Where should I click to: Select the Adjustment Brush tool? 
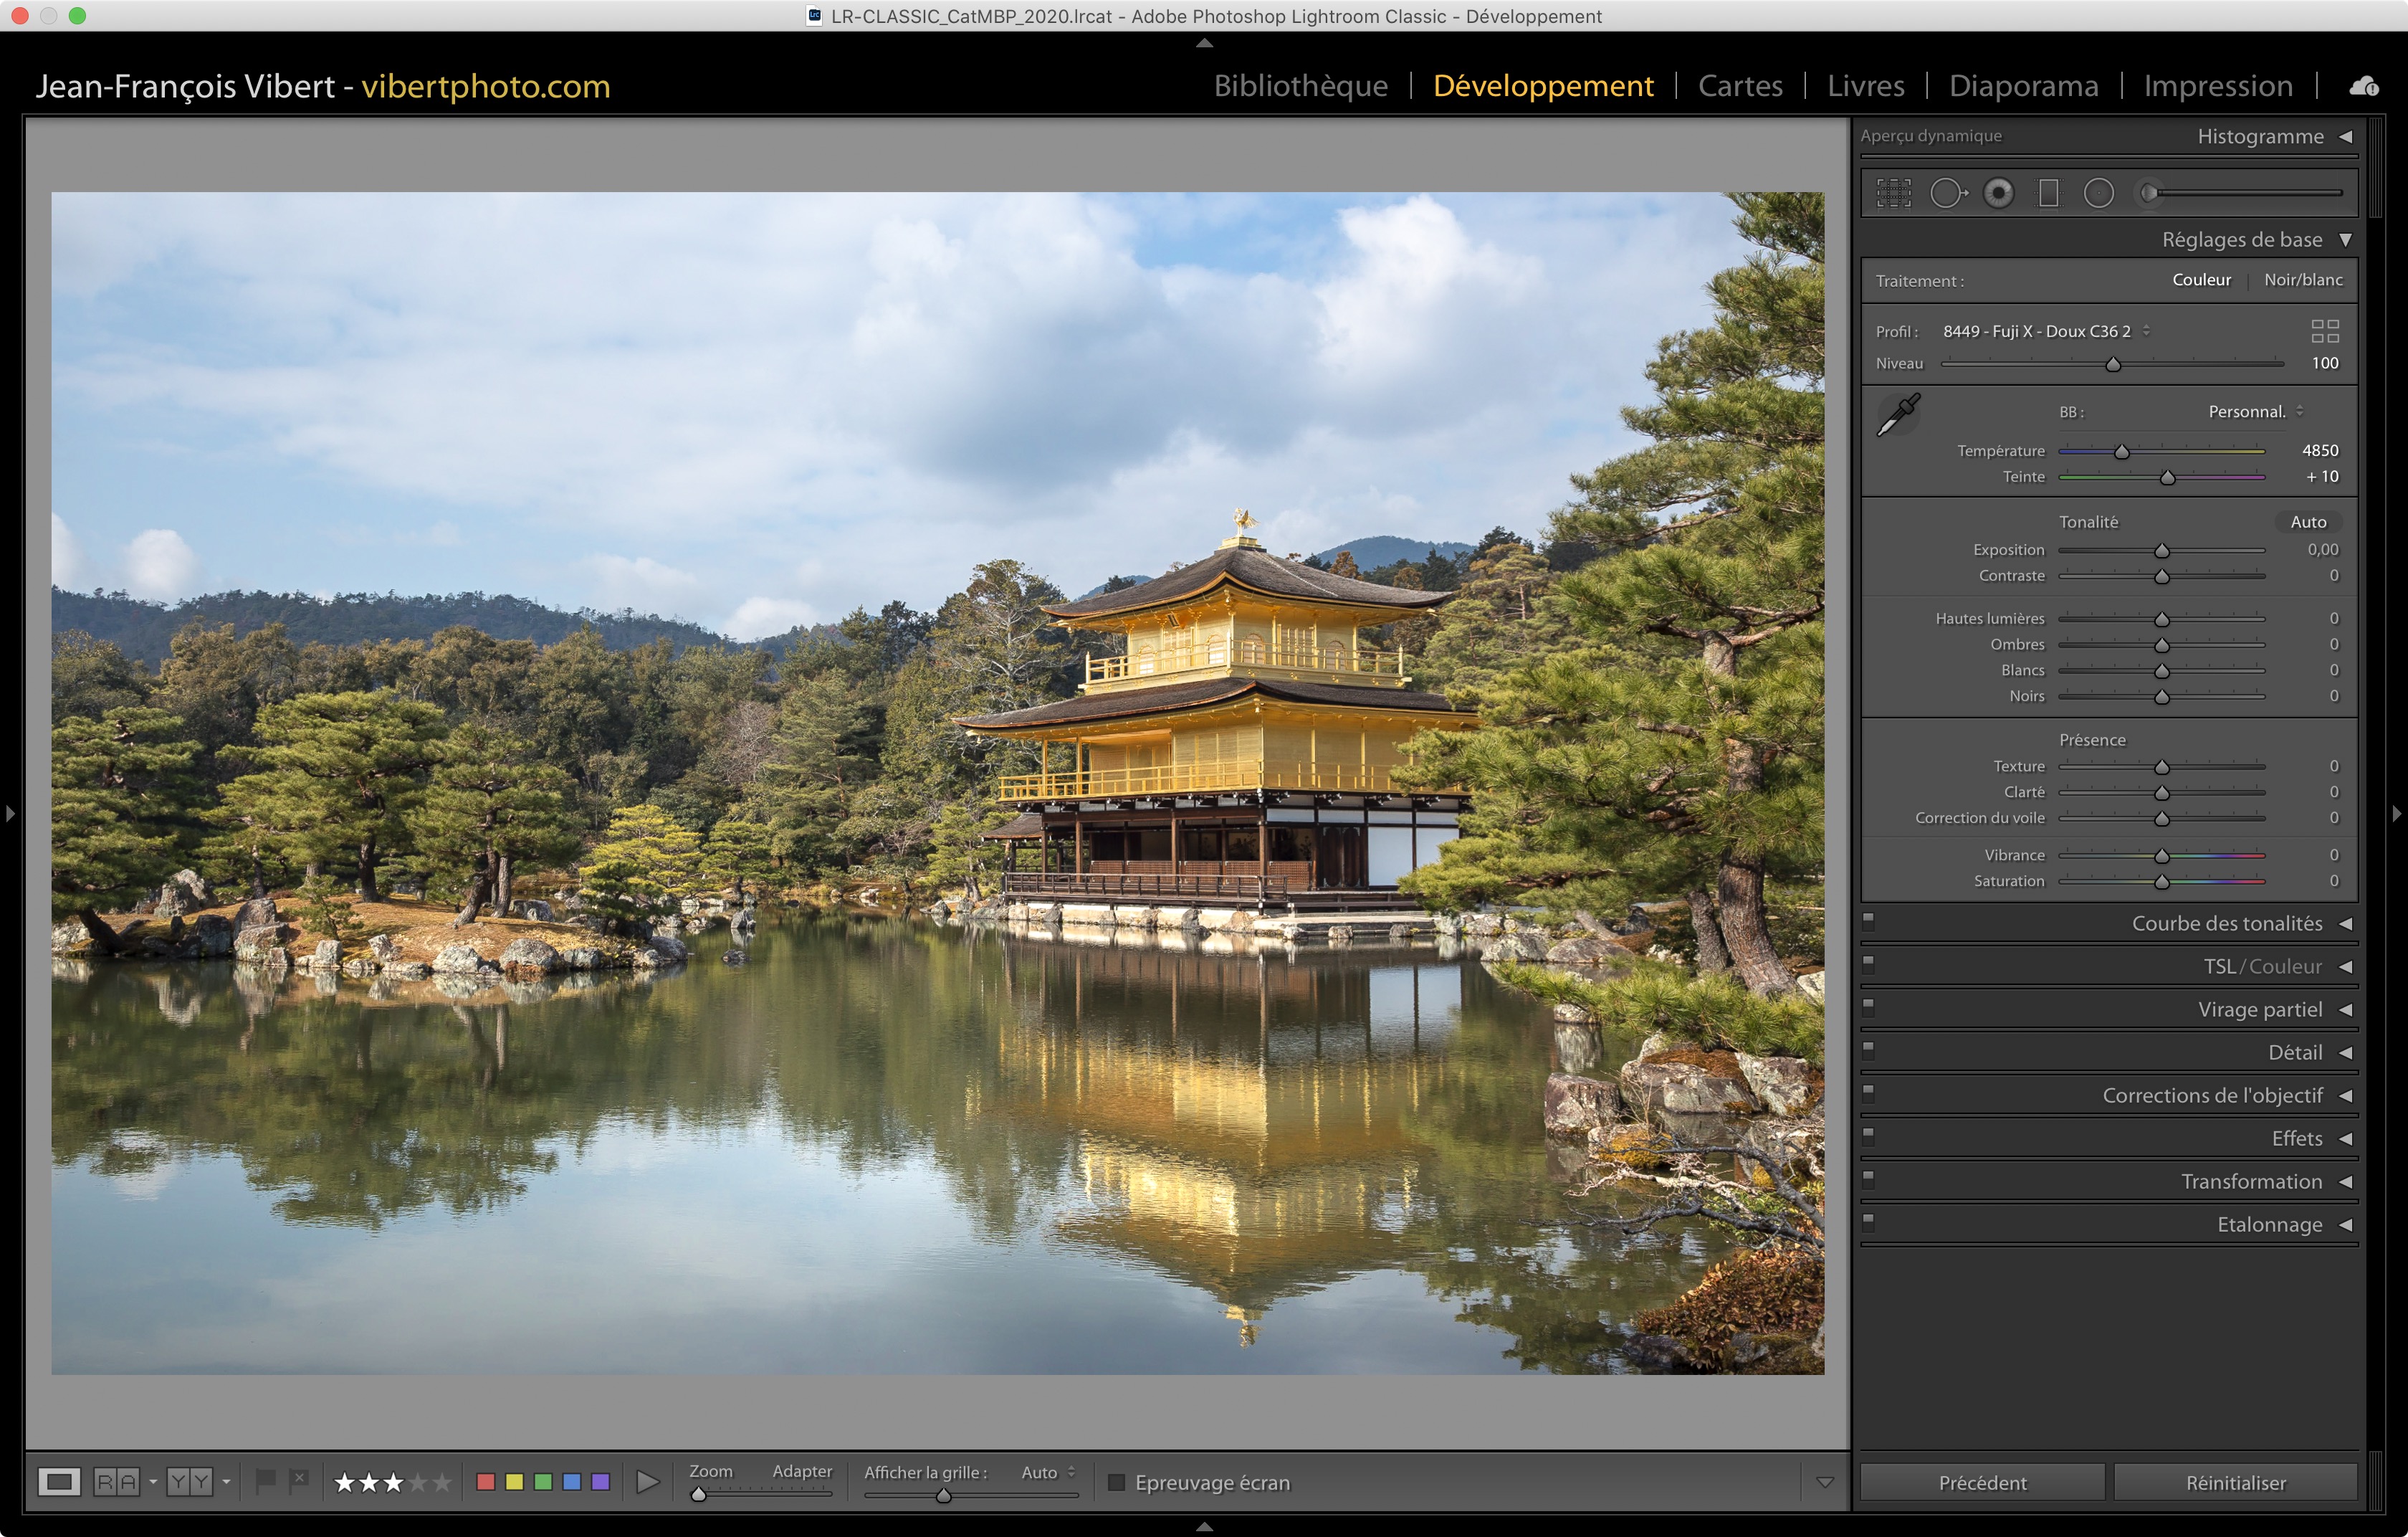click(2150, 193)
